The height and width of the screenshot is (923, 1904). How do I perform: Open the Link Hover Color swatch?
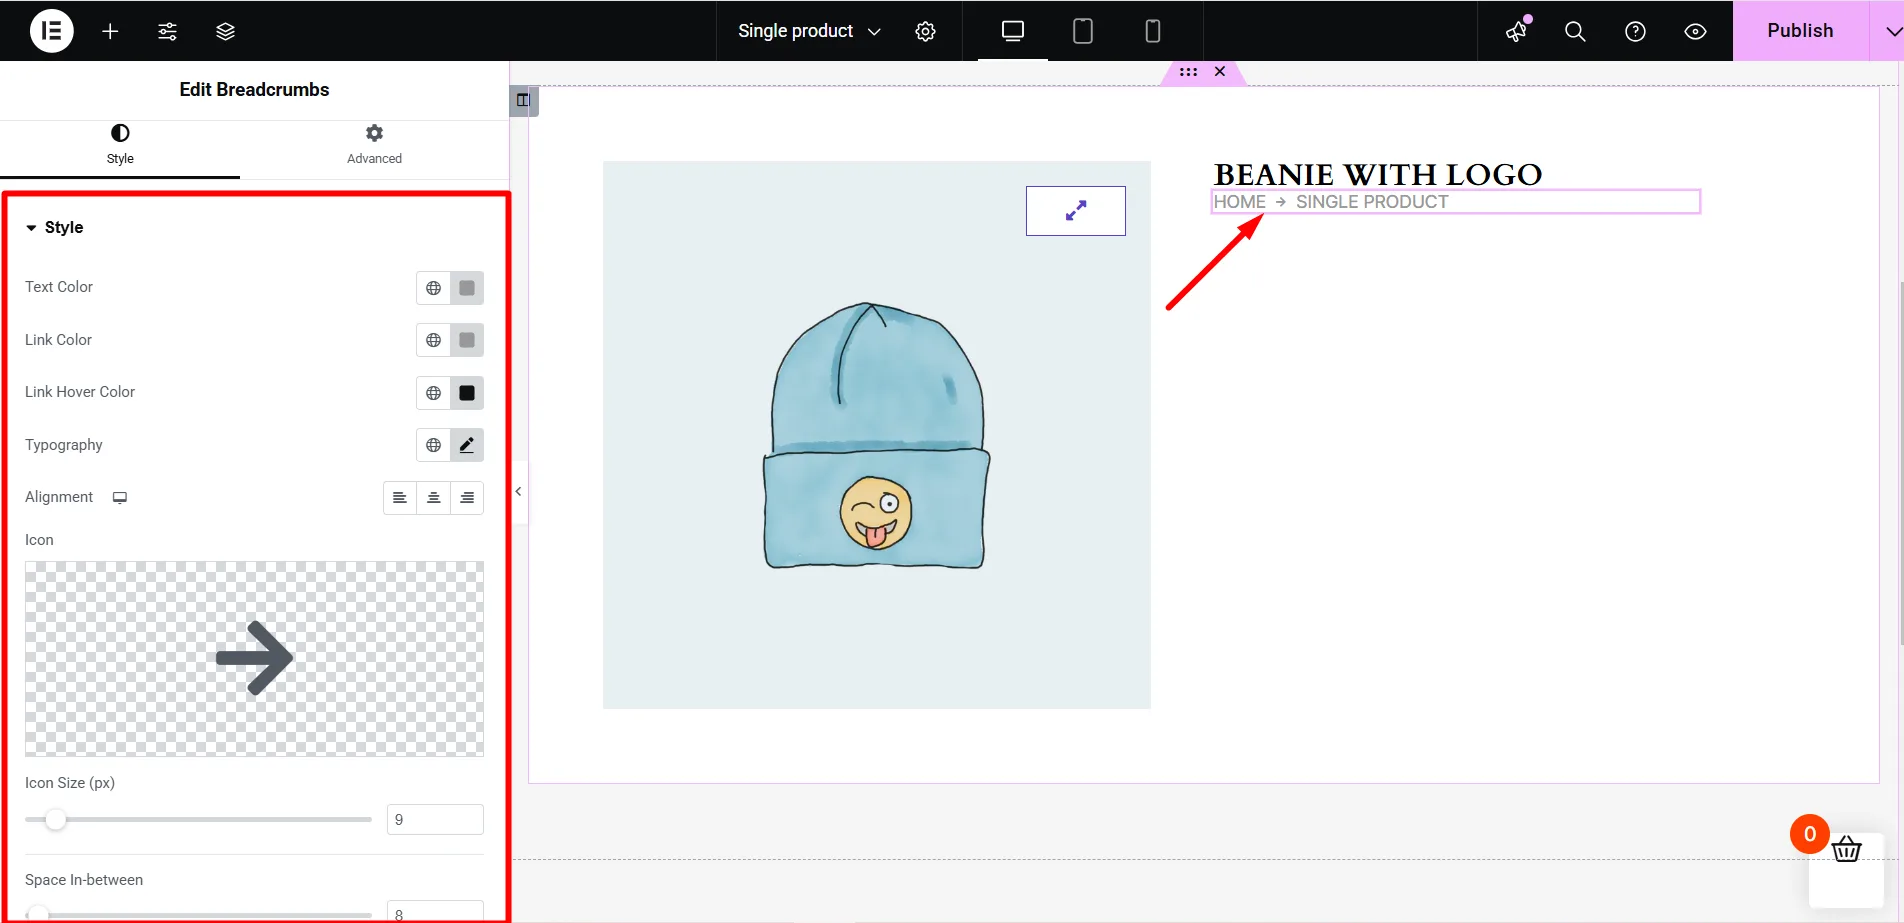[466, 392]
